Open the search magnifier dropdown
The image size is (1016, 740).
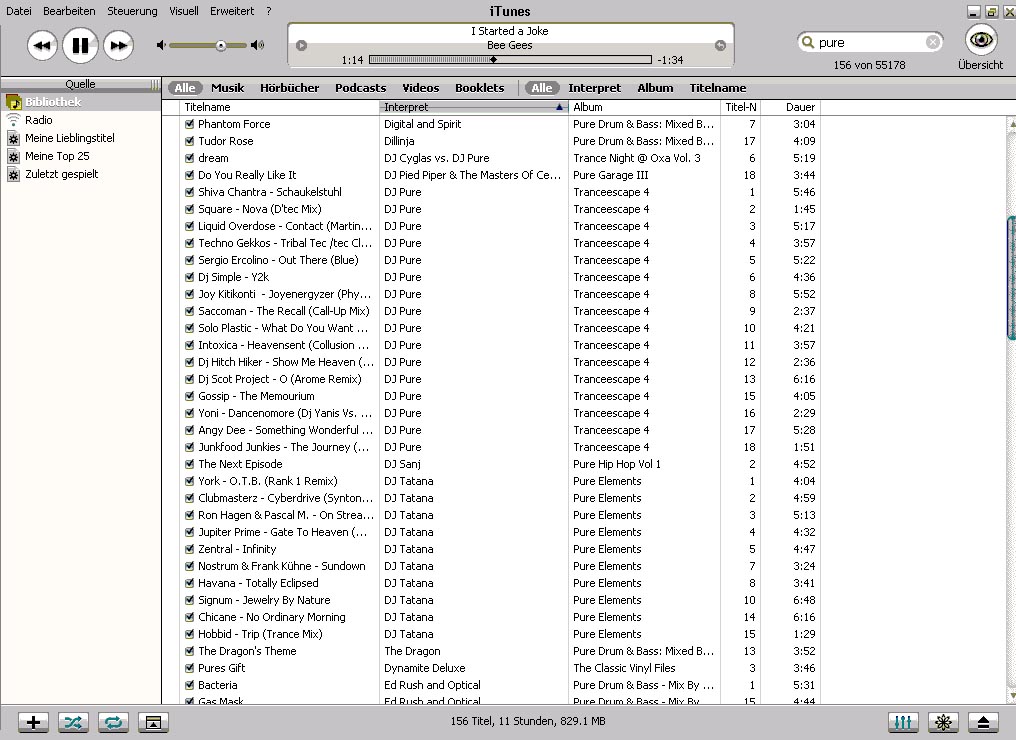808,42
